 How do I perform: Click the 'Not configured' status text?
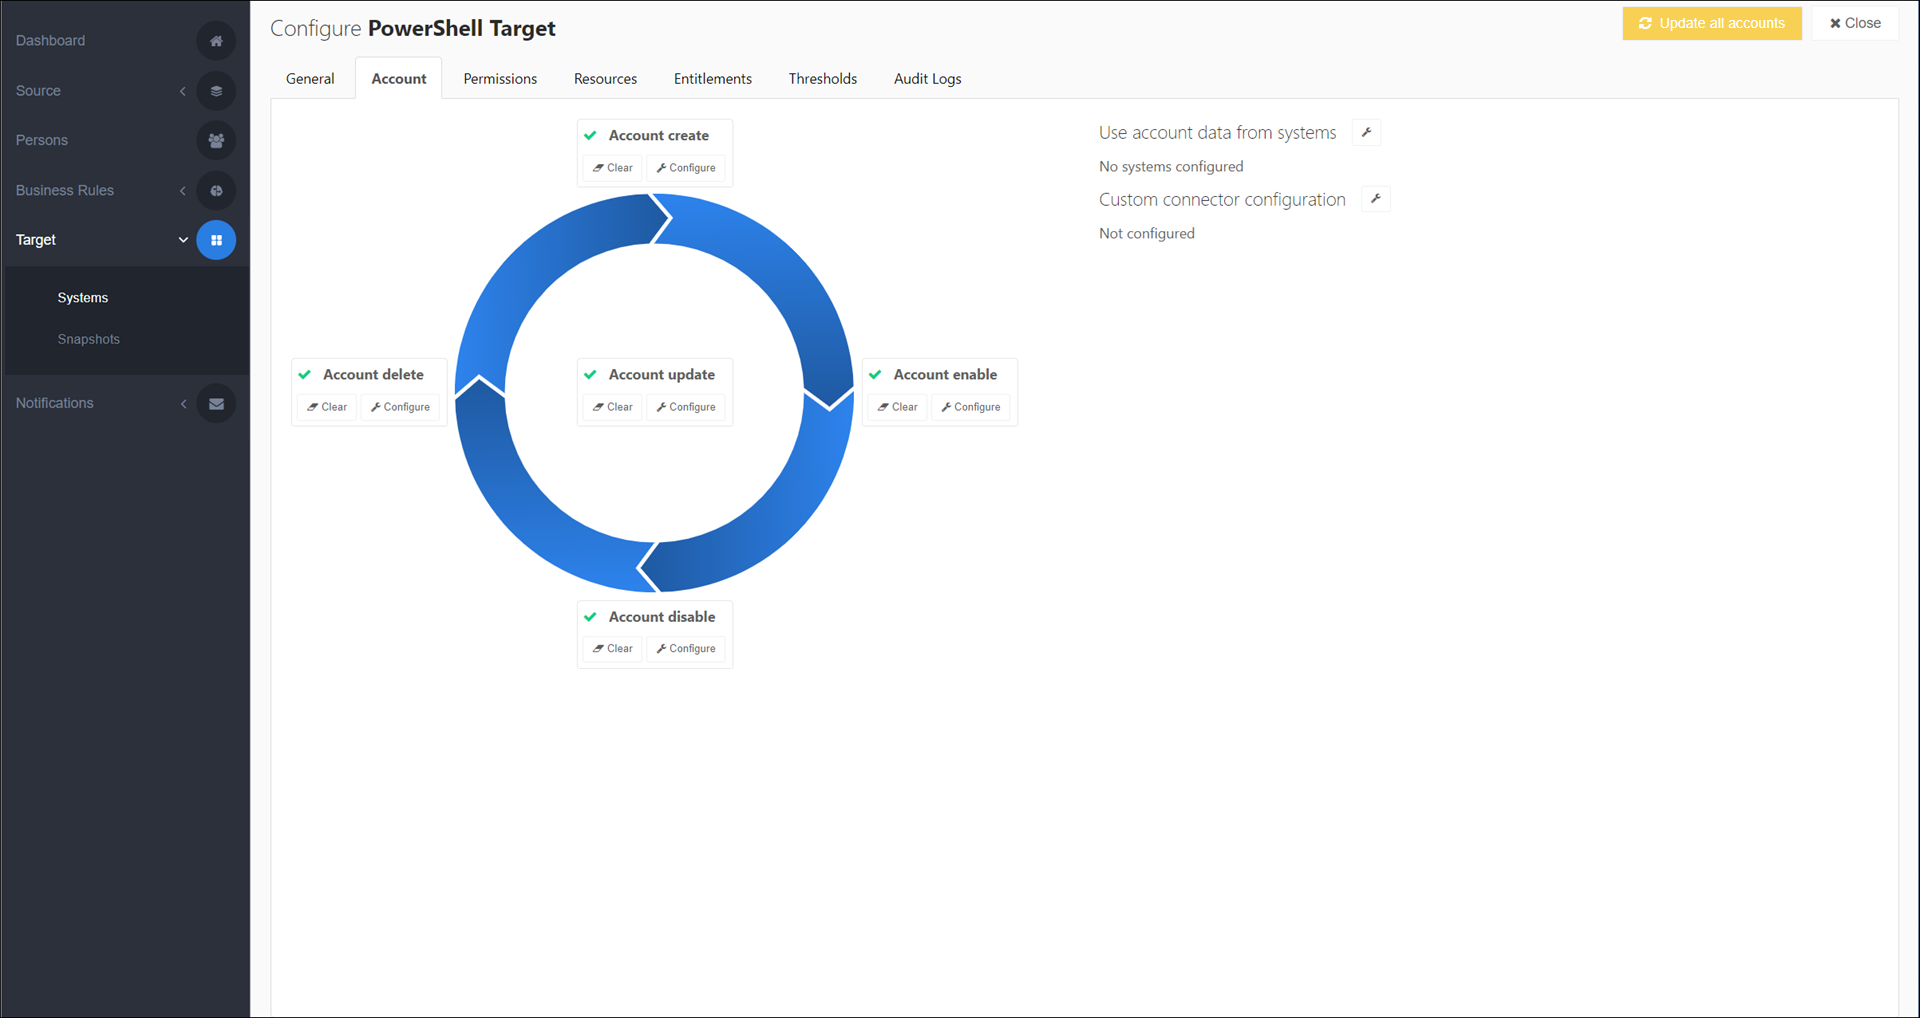(1147, 234)
